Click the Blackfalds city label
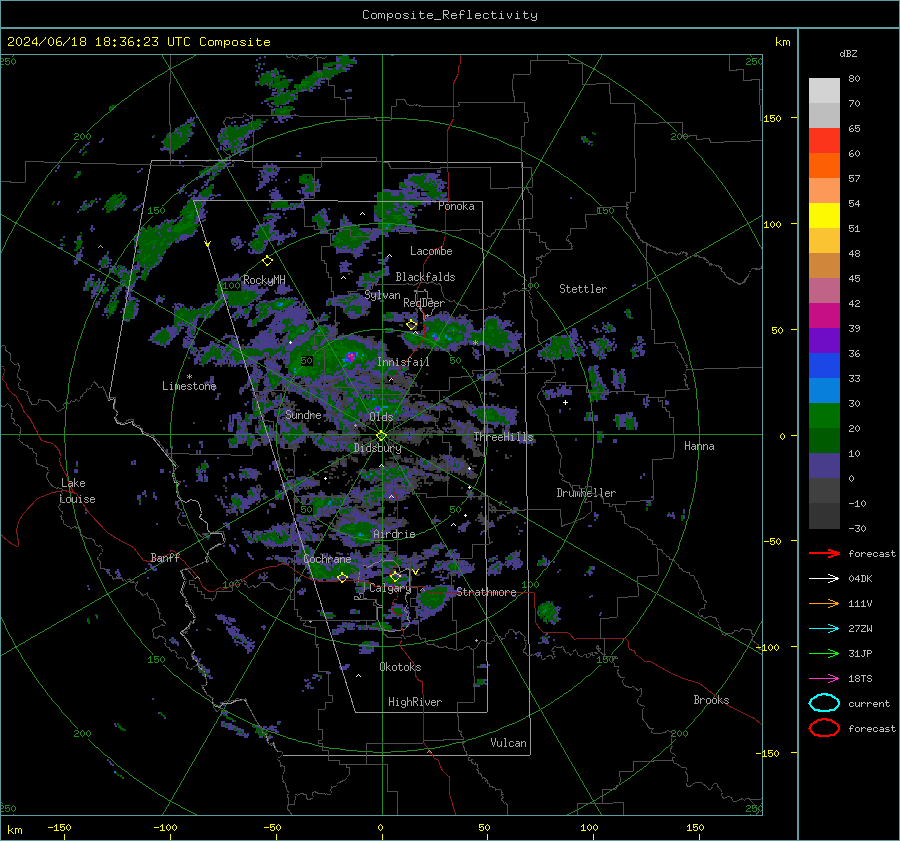This screenshot has width=900, height=841. 425,277
